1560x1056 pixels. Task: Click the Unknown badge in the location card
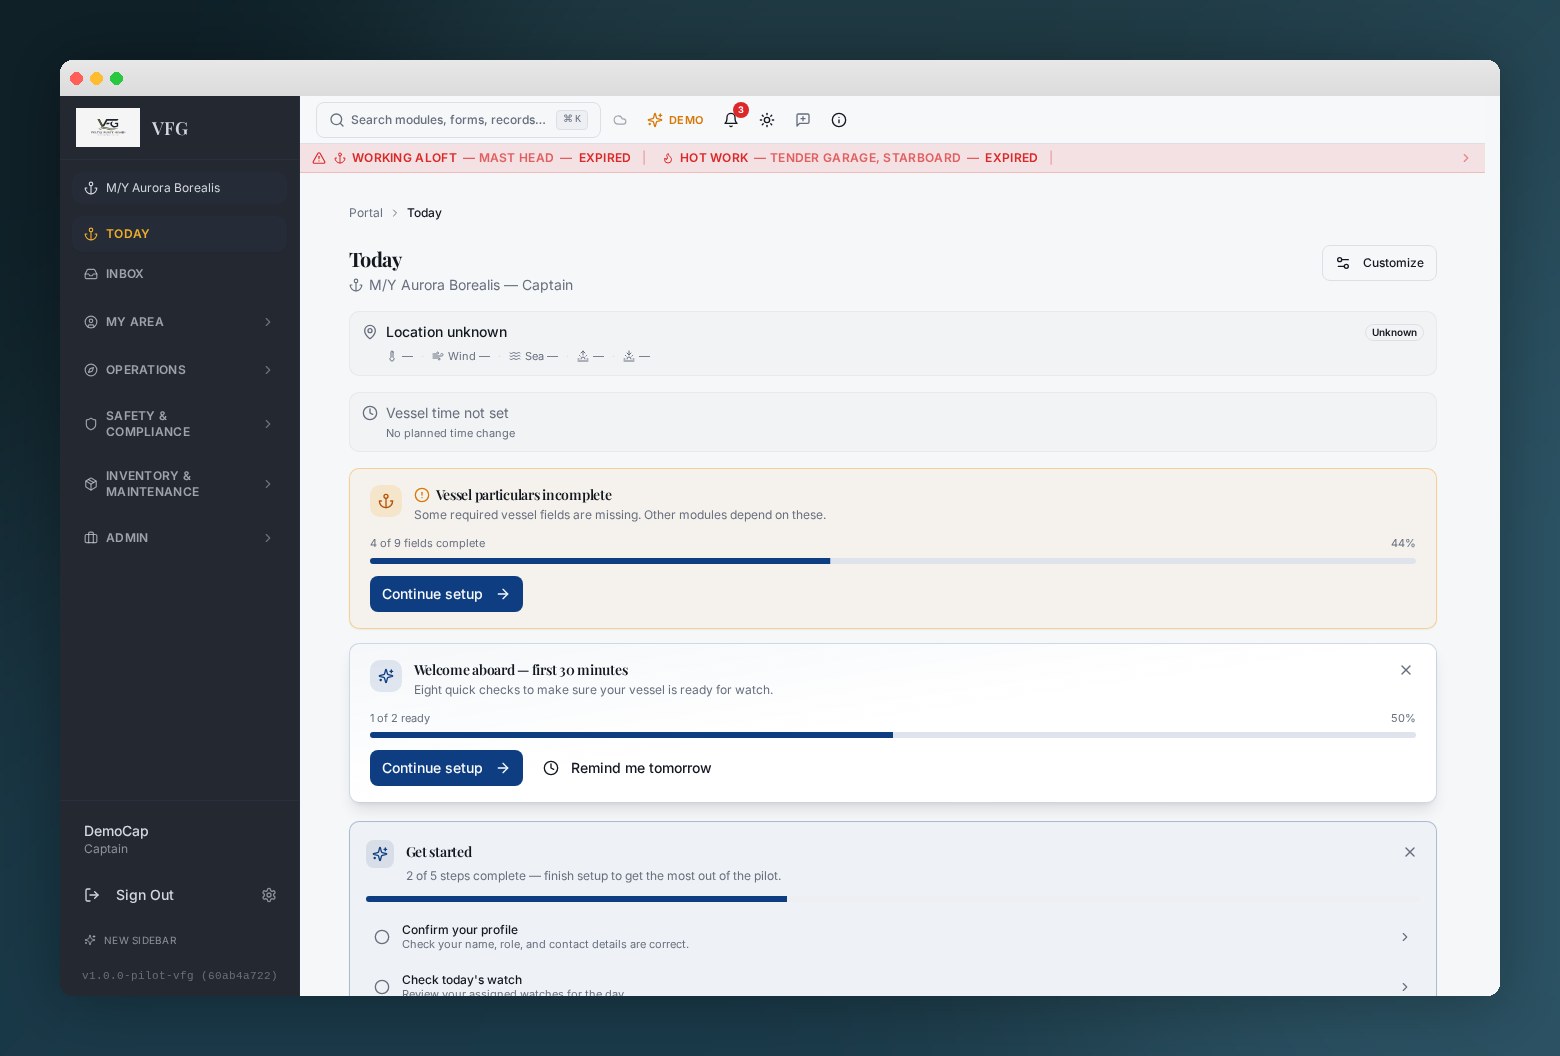1394,332
